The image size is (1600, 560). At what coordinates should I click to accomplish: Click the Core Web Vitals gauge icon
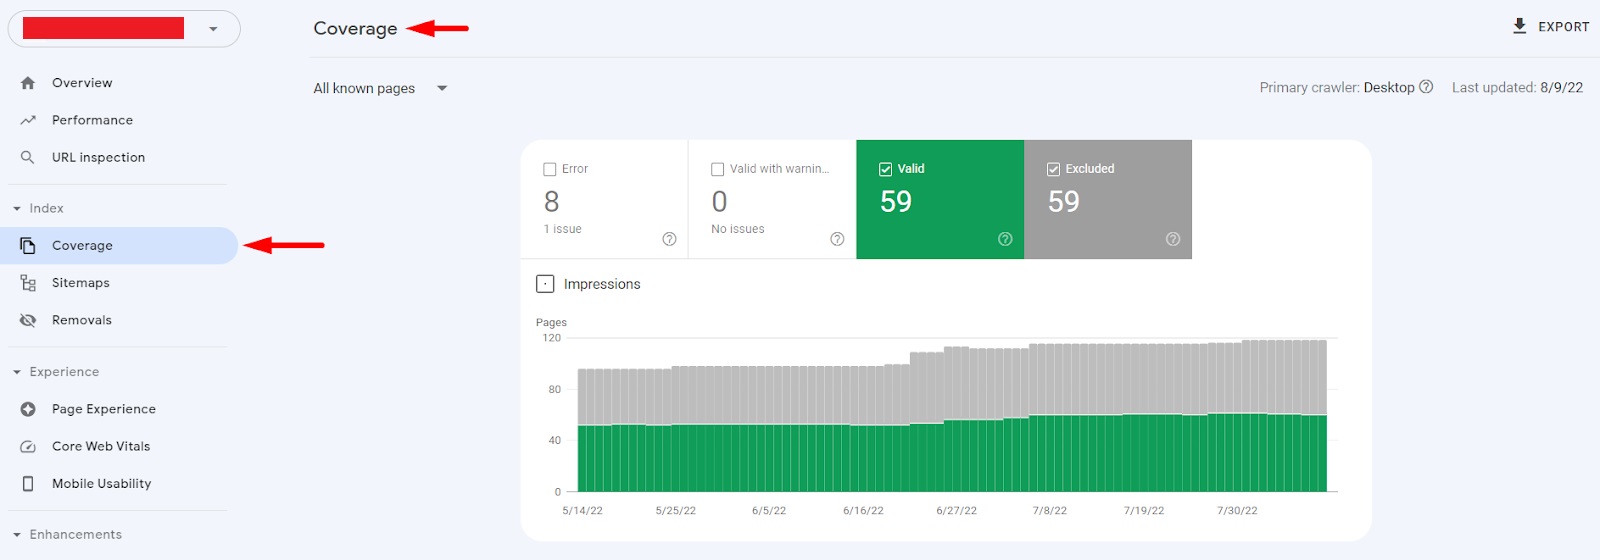click(x=28, y=447)
